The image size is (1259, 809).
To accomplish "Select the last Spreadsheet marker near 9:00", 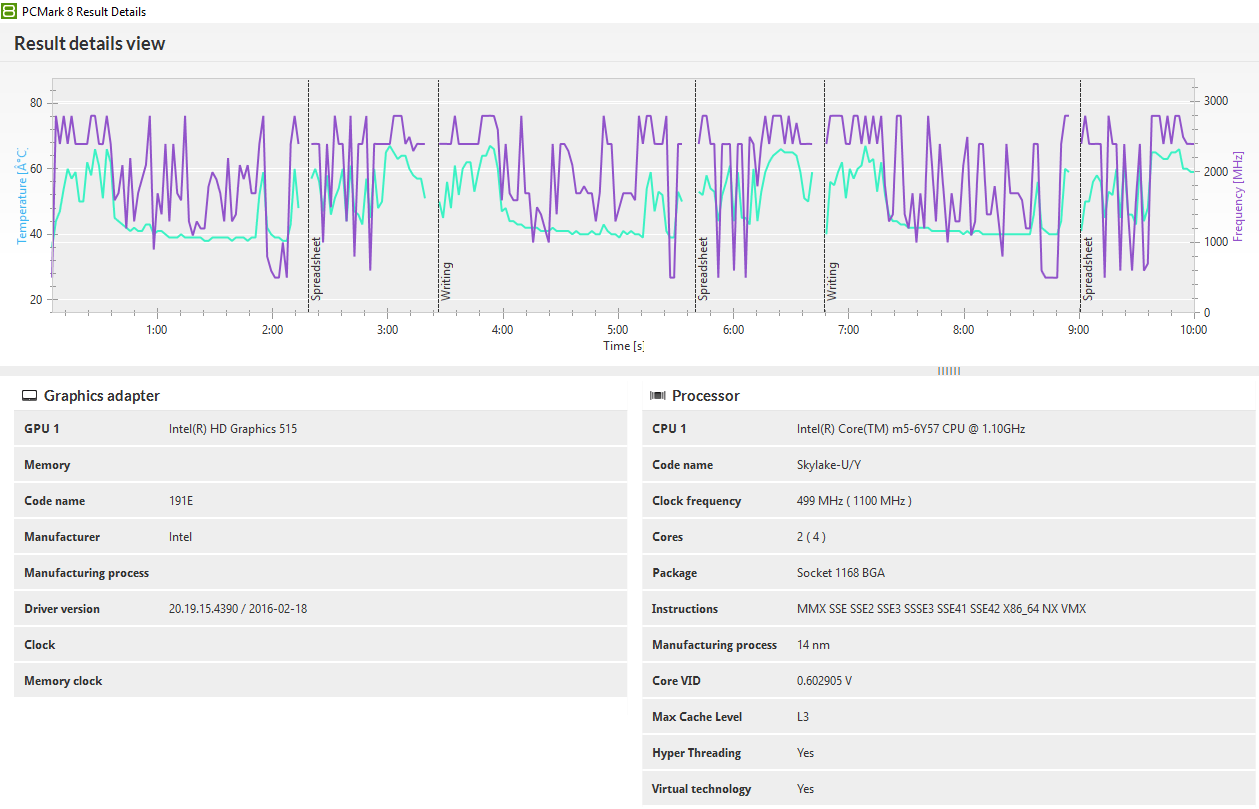I will (1088, 268).
